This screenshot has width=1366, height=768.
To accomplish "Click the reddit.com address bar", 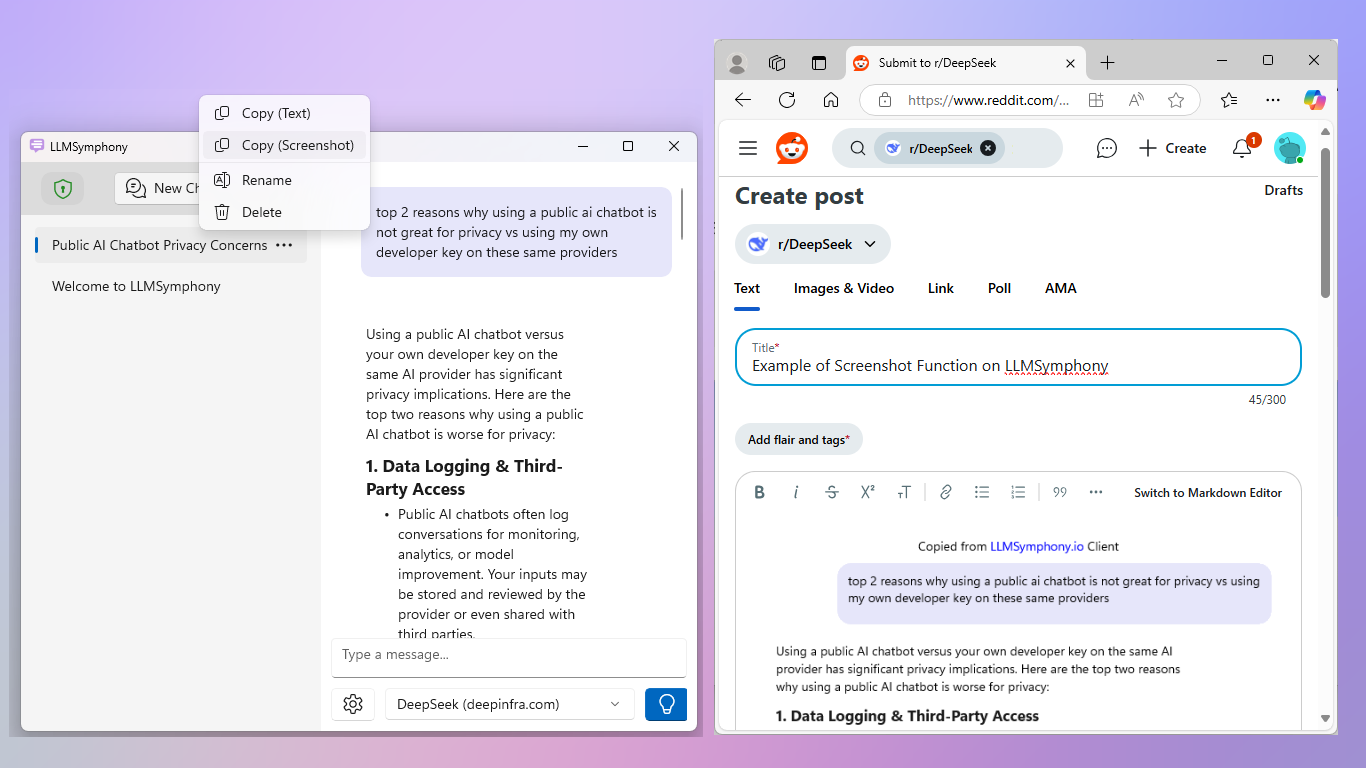I will coord(987,100).
